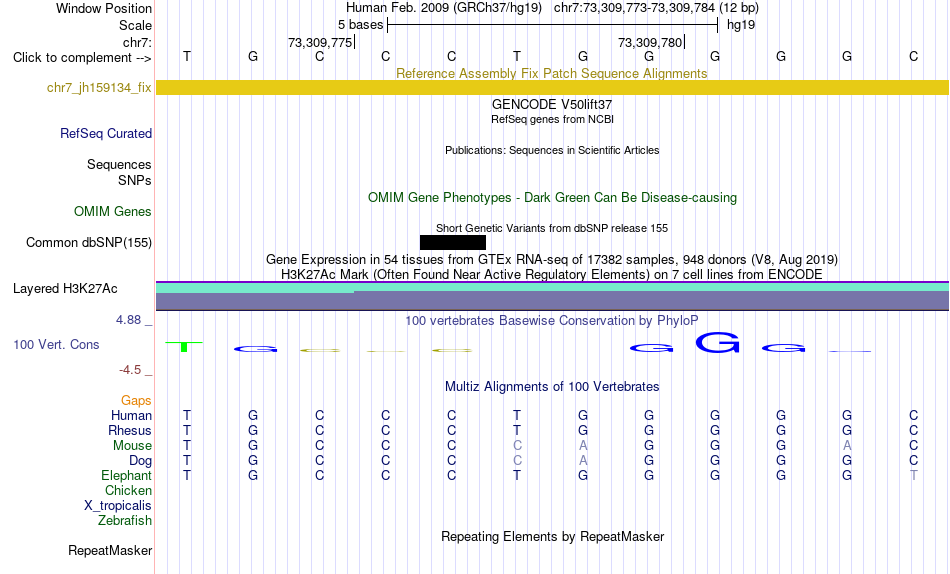Image resolution: width=950 pixels, height=574 pixels.
Task: Click the OMIM Gene Phenotypes track title
Action: pyautogui.click(x=552, y=198)
